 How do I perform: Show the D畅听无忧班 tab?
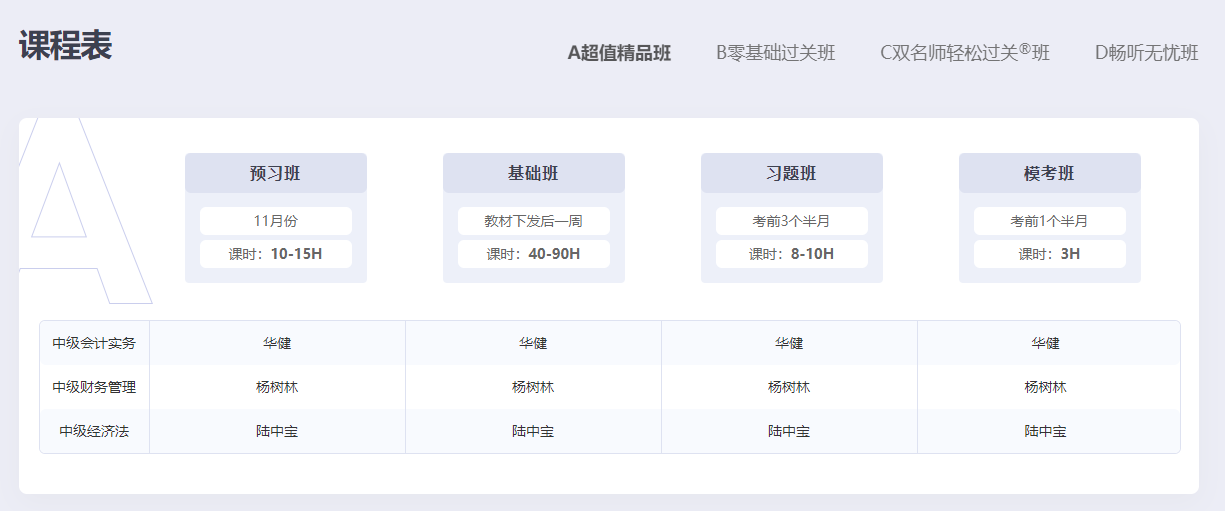[x=1146, y=53]
